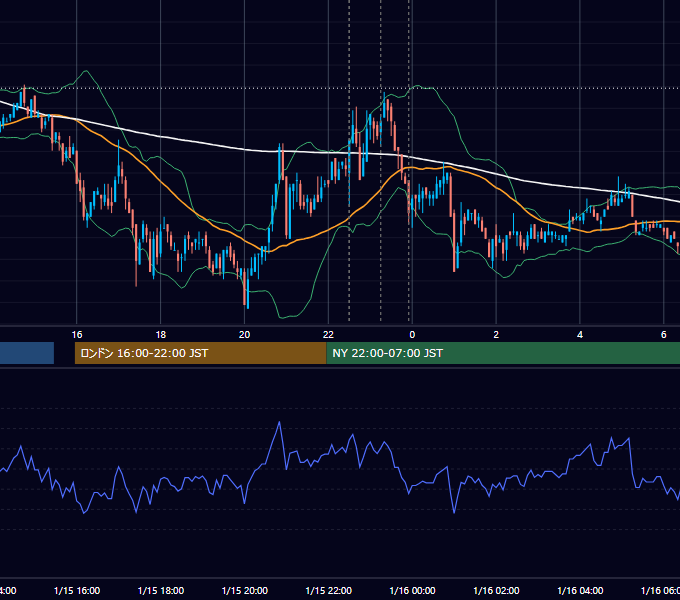This screenshot has width=680, height=600.
Task: Click the '18' hour label on upper axis
Action: click(x=160, y=334)
